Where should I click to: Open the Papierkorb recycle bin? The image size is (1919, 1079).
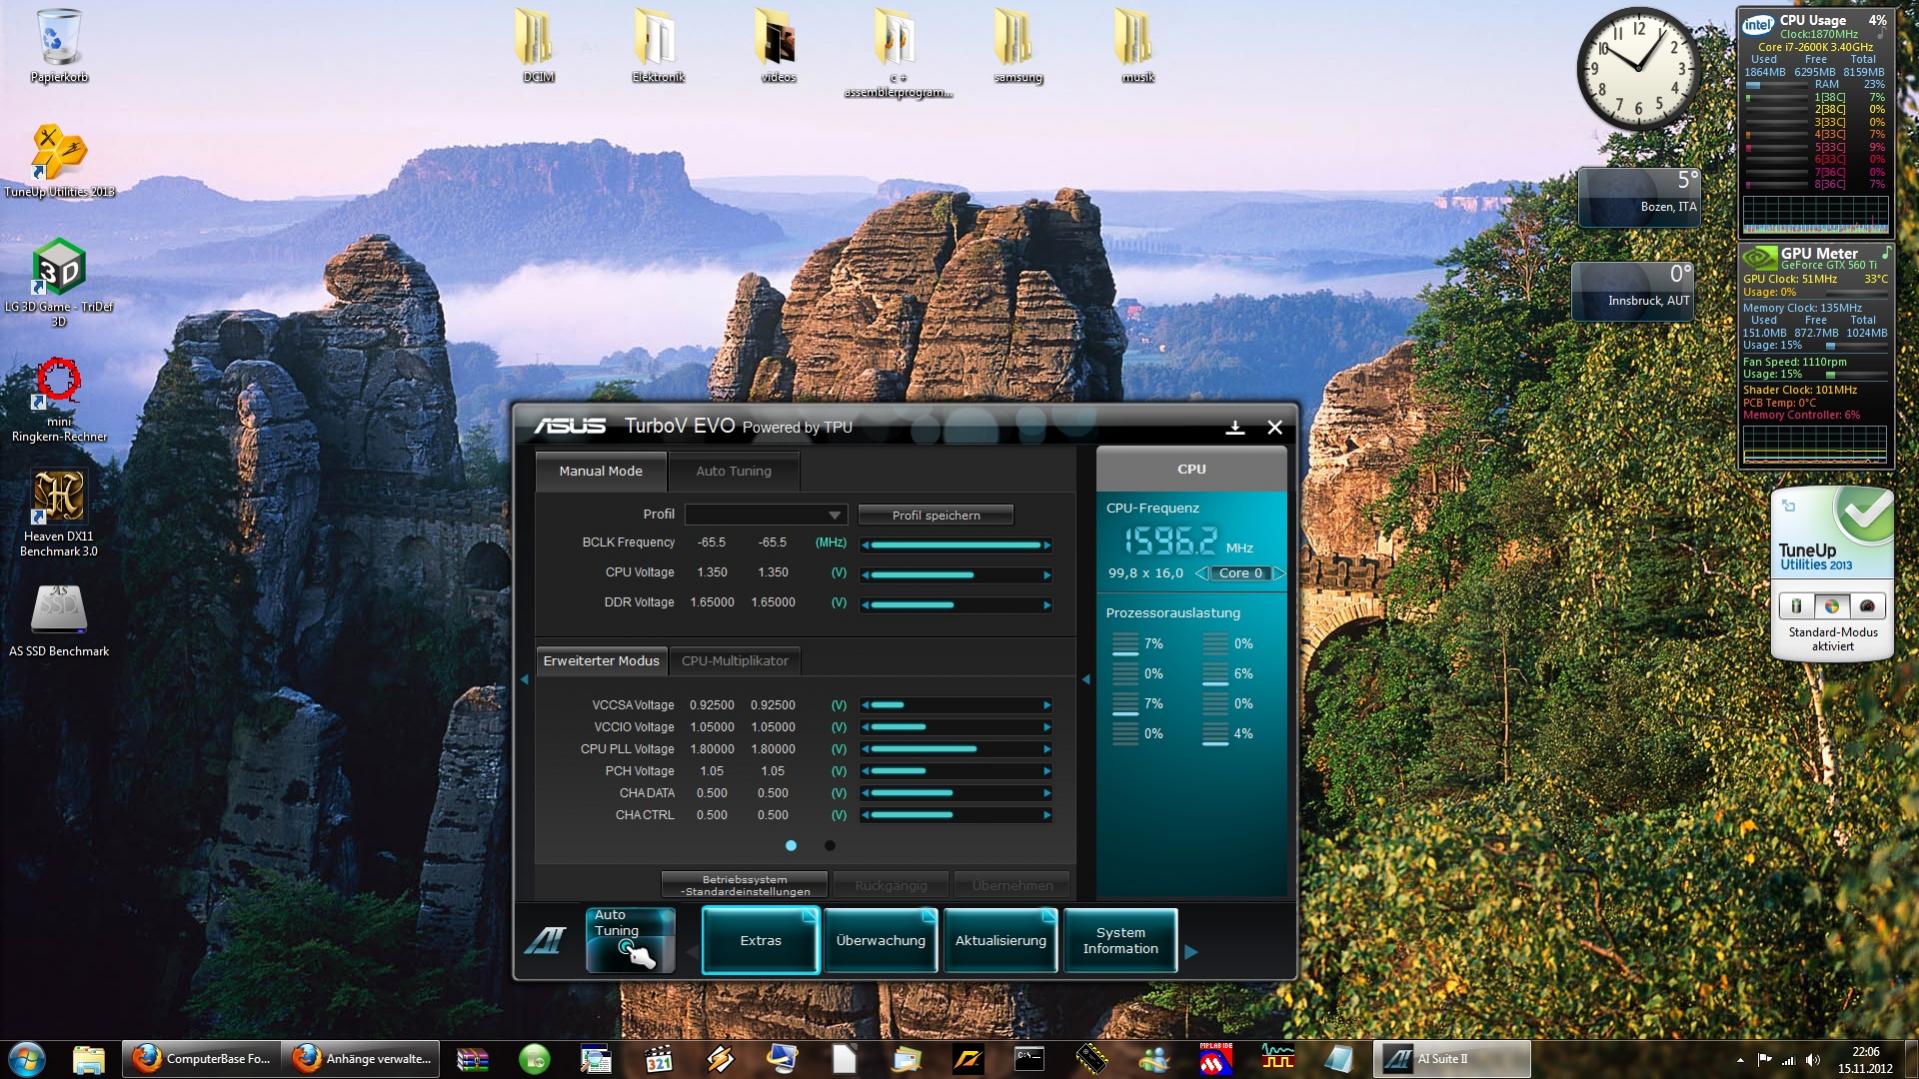click(59, 46)
